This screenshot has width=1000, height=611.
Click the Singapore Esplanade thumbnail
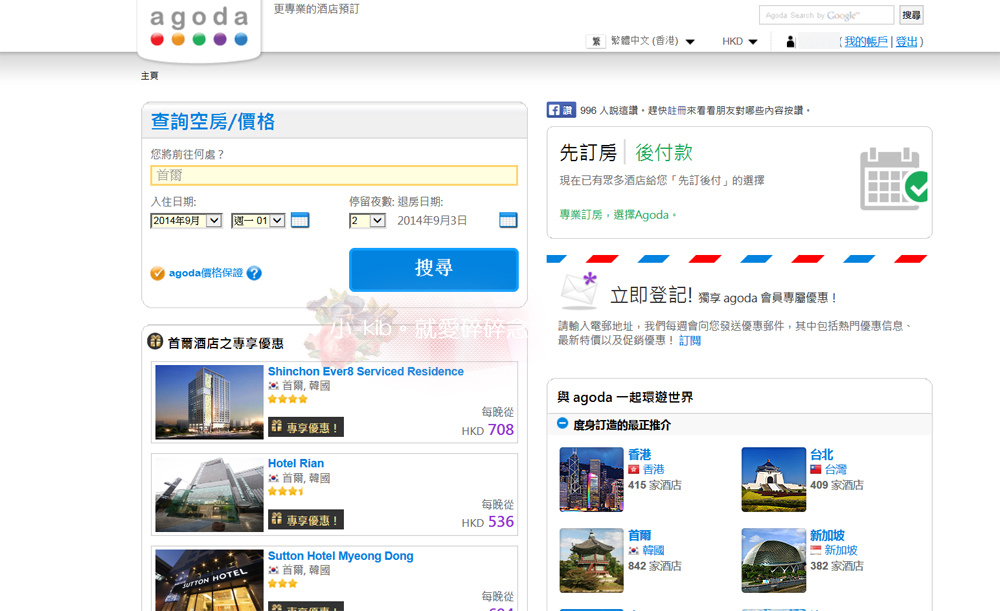(x=774, y=561)
